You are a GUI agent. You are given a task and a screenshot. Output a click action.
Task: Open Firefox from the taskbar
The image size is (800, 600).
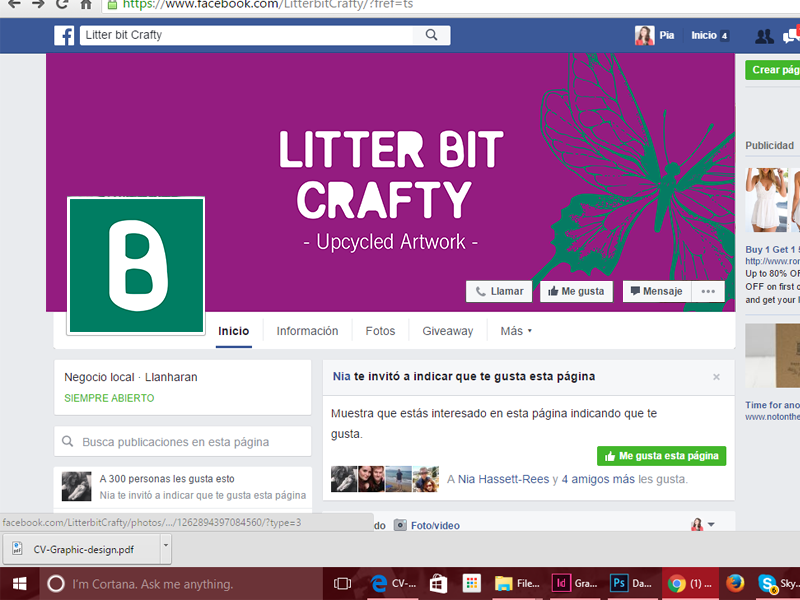[735, 584]
